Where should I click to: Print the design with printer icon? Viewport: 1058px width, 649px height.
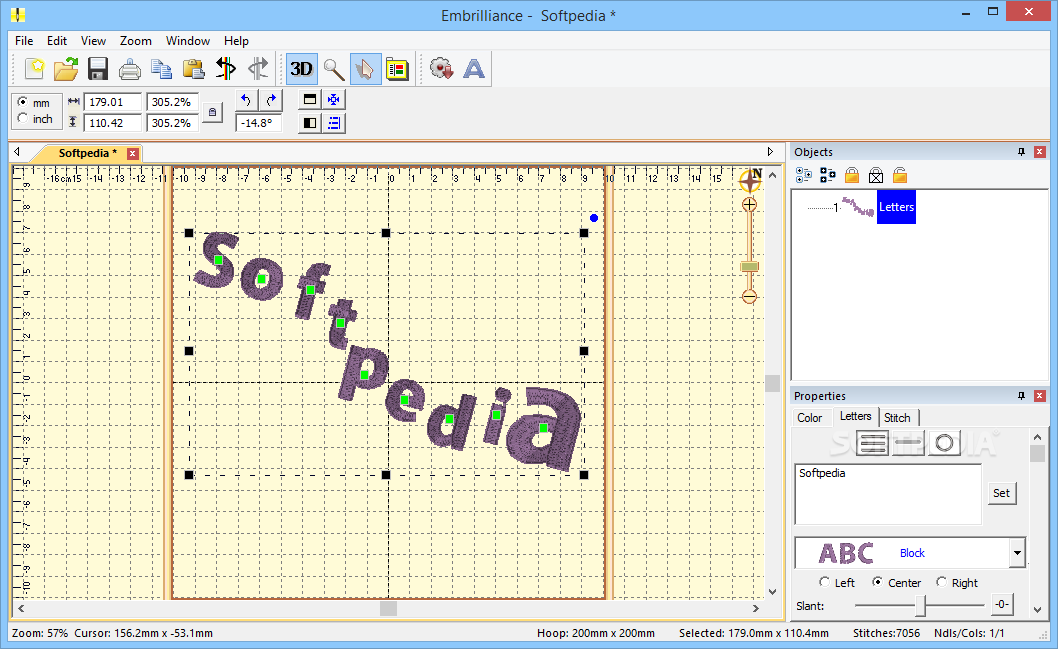click(x=130, y=69)
